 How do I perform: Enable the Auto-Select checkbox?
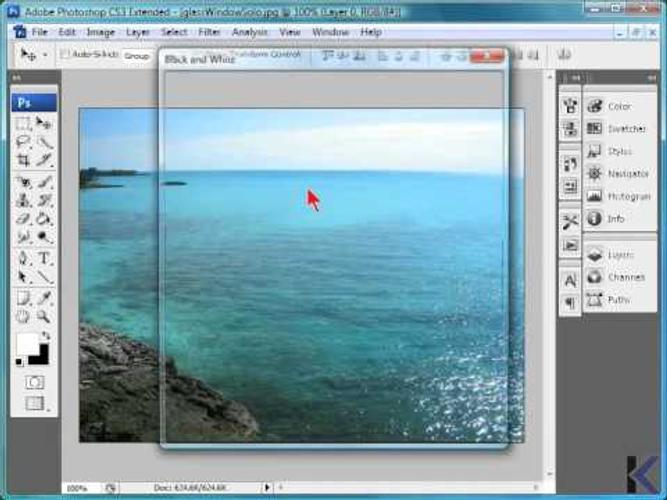coord(65,54)
